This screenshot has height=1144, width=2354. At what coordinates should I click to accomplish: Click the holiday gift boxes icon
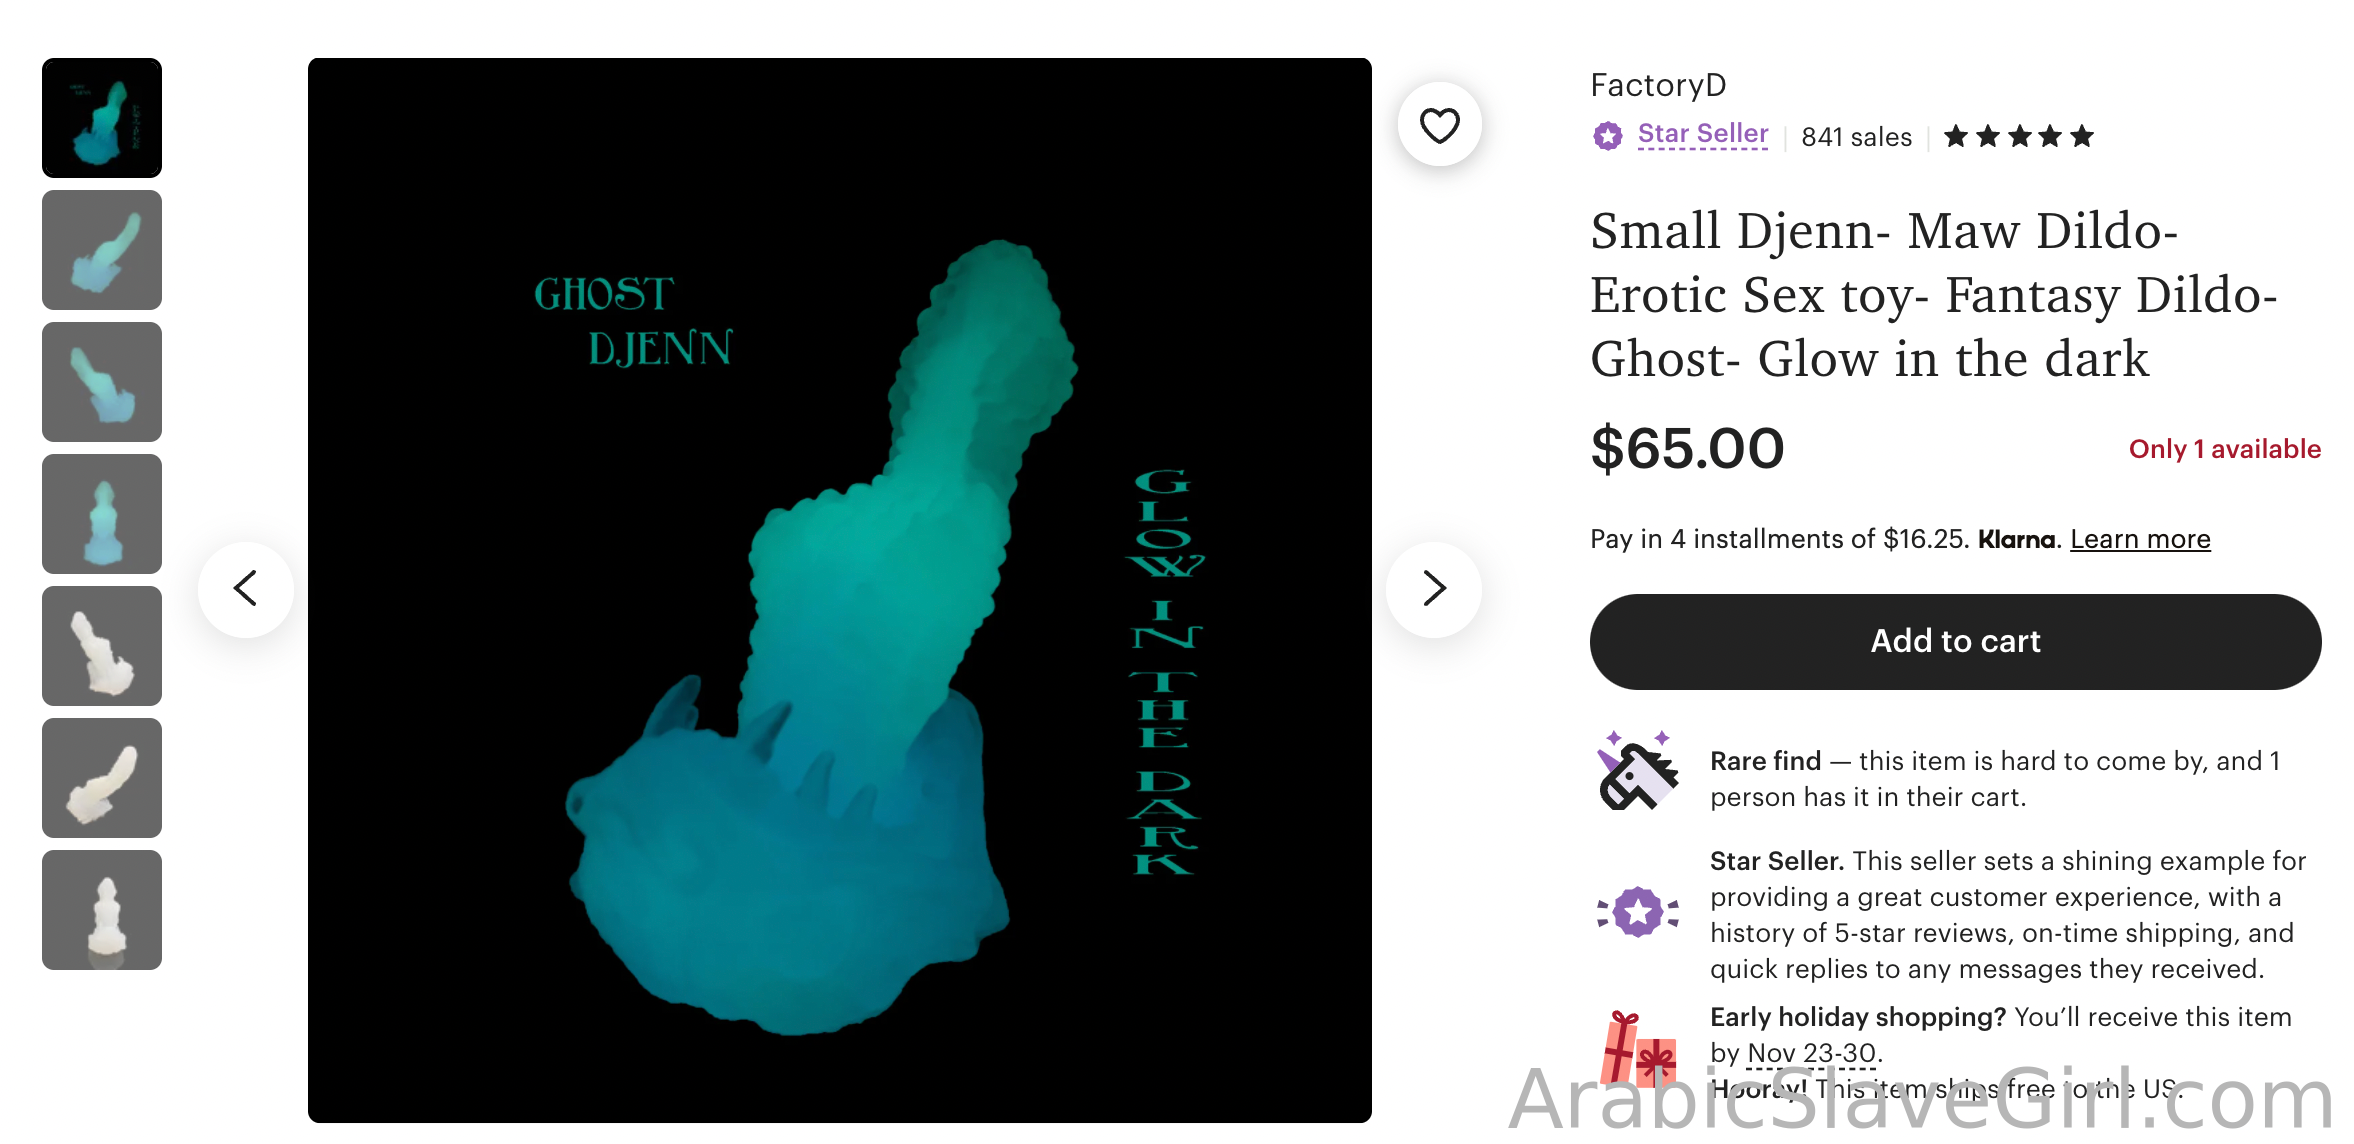pyautogui.click(x=1638, y=1048)
